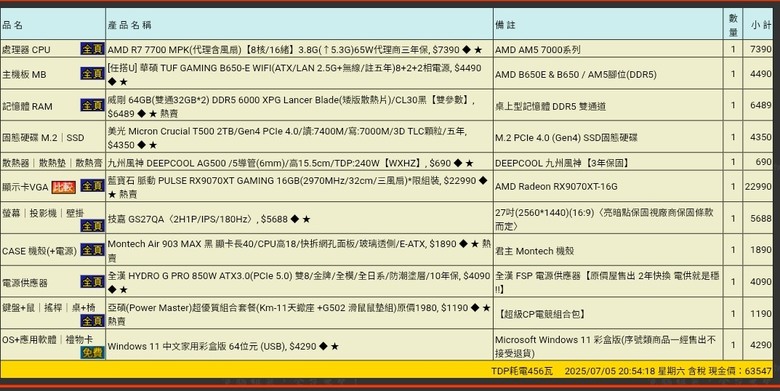Click the 27吋(2560*1440) monitor note
Image resolution: width=780 pixels, height=391 pixels.
[x=604, y=219]
